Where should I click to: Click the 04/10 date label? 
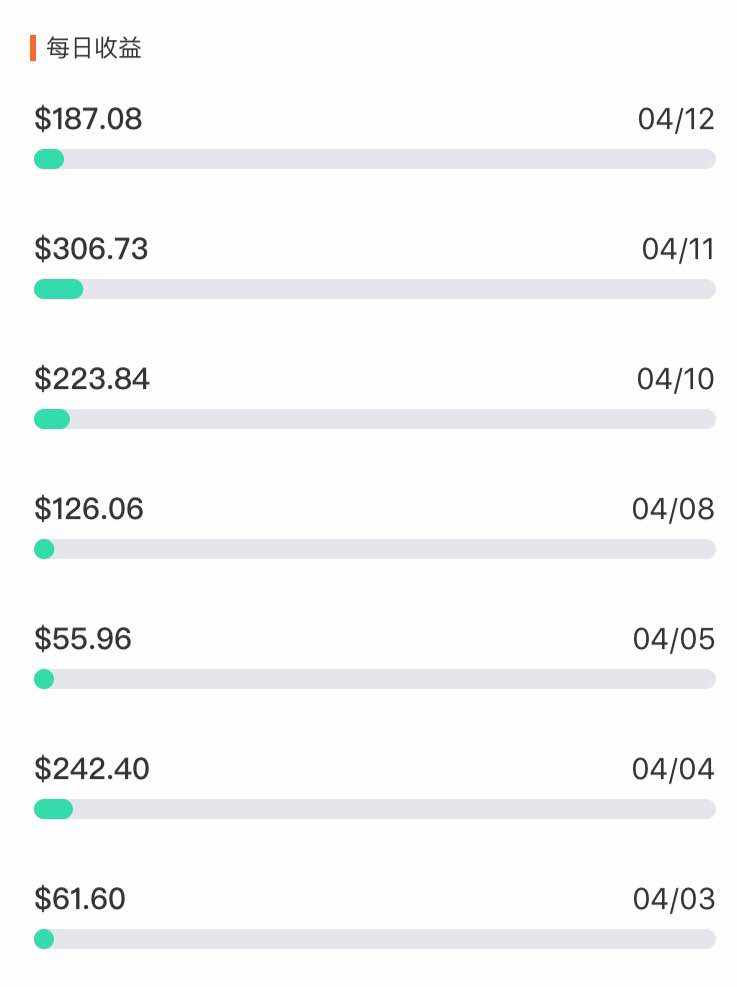click(x=676, y=379)
